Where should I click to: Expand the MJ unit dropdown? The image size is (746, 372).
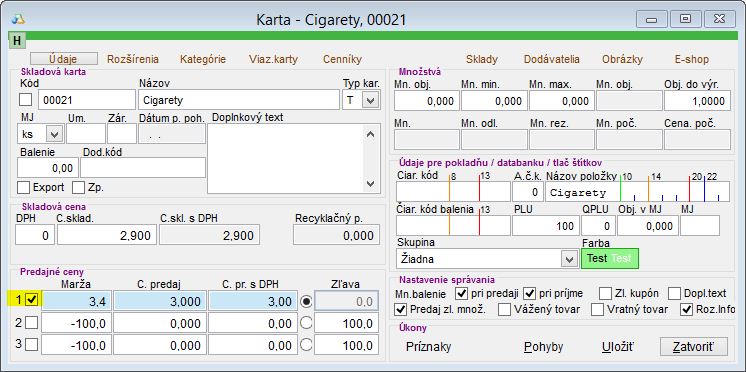pyautogui.click(x=54, y=134)
